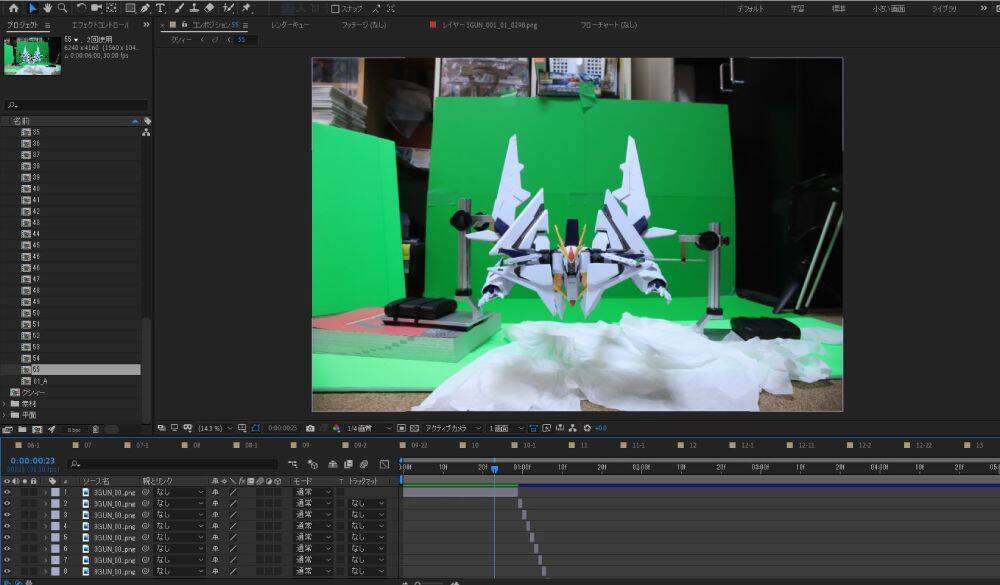Hide layer 8 with its eye icon
This screenshot has width=1000, height=585.
(7, 571)
